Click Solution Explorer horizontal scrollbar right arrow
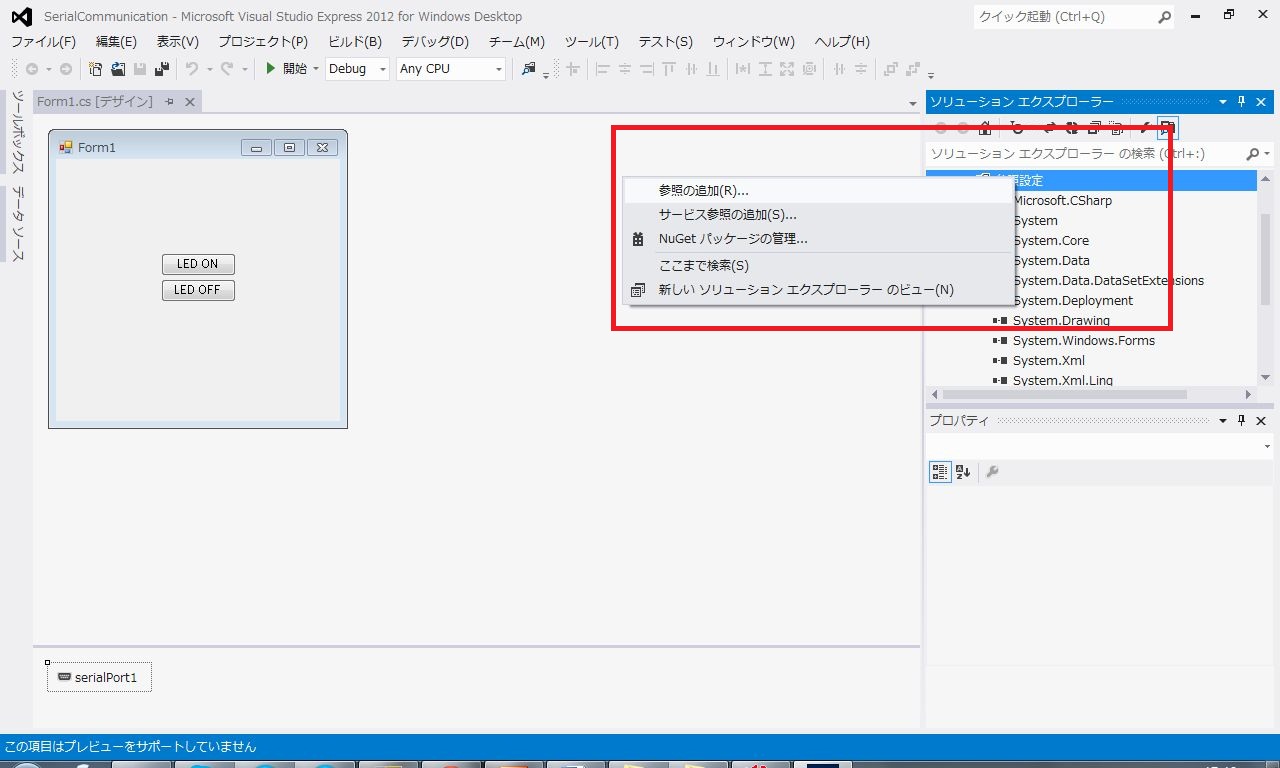The width and height of the screenshot is (1280, 768). point(1248,395)
